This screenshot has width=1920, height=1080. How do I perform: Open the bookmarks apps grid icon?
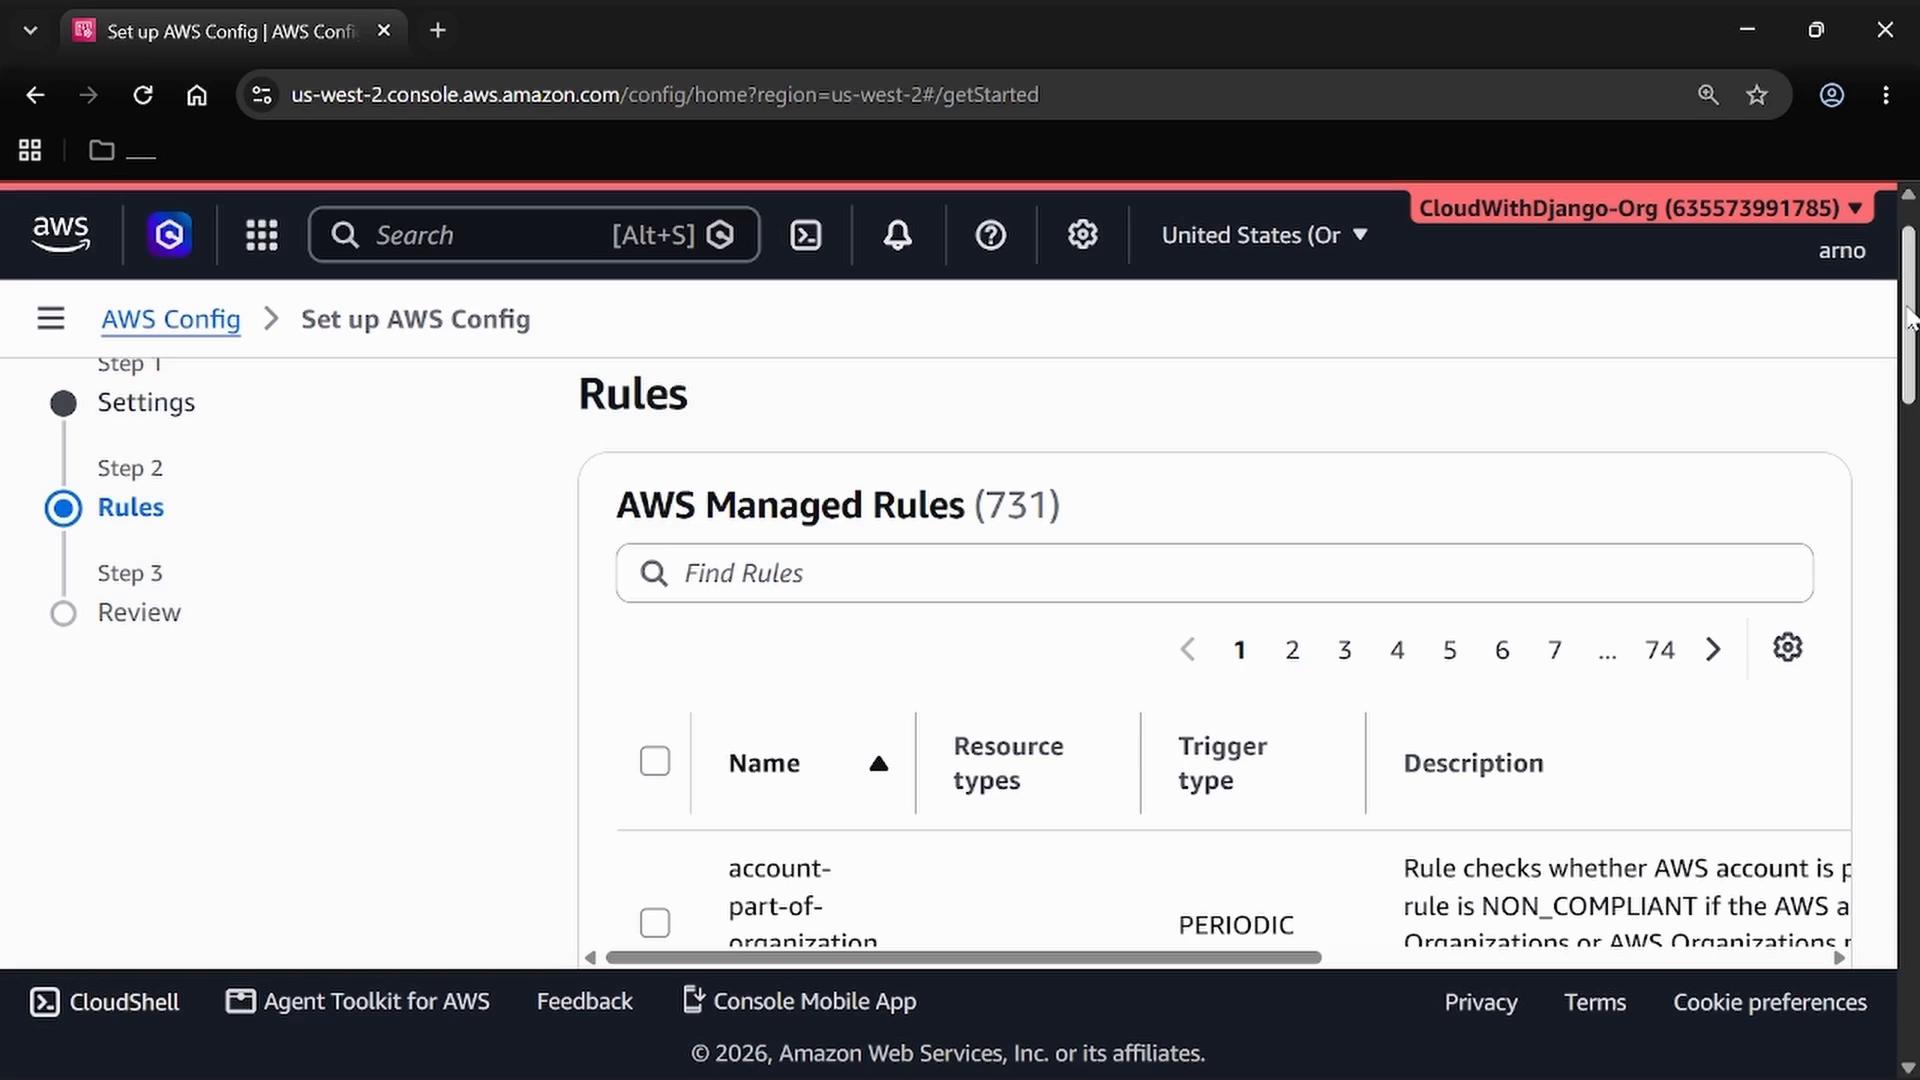(x=30, y=151)
